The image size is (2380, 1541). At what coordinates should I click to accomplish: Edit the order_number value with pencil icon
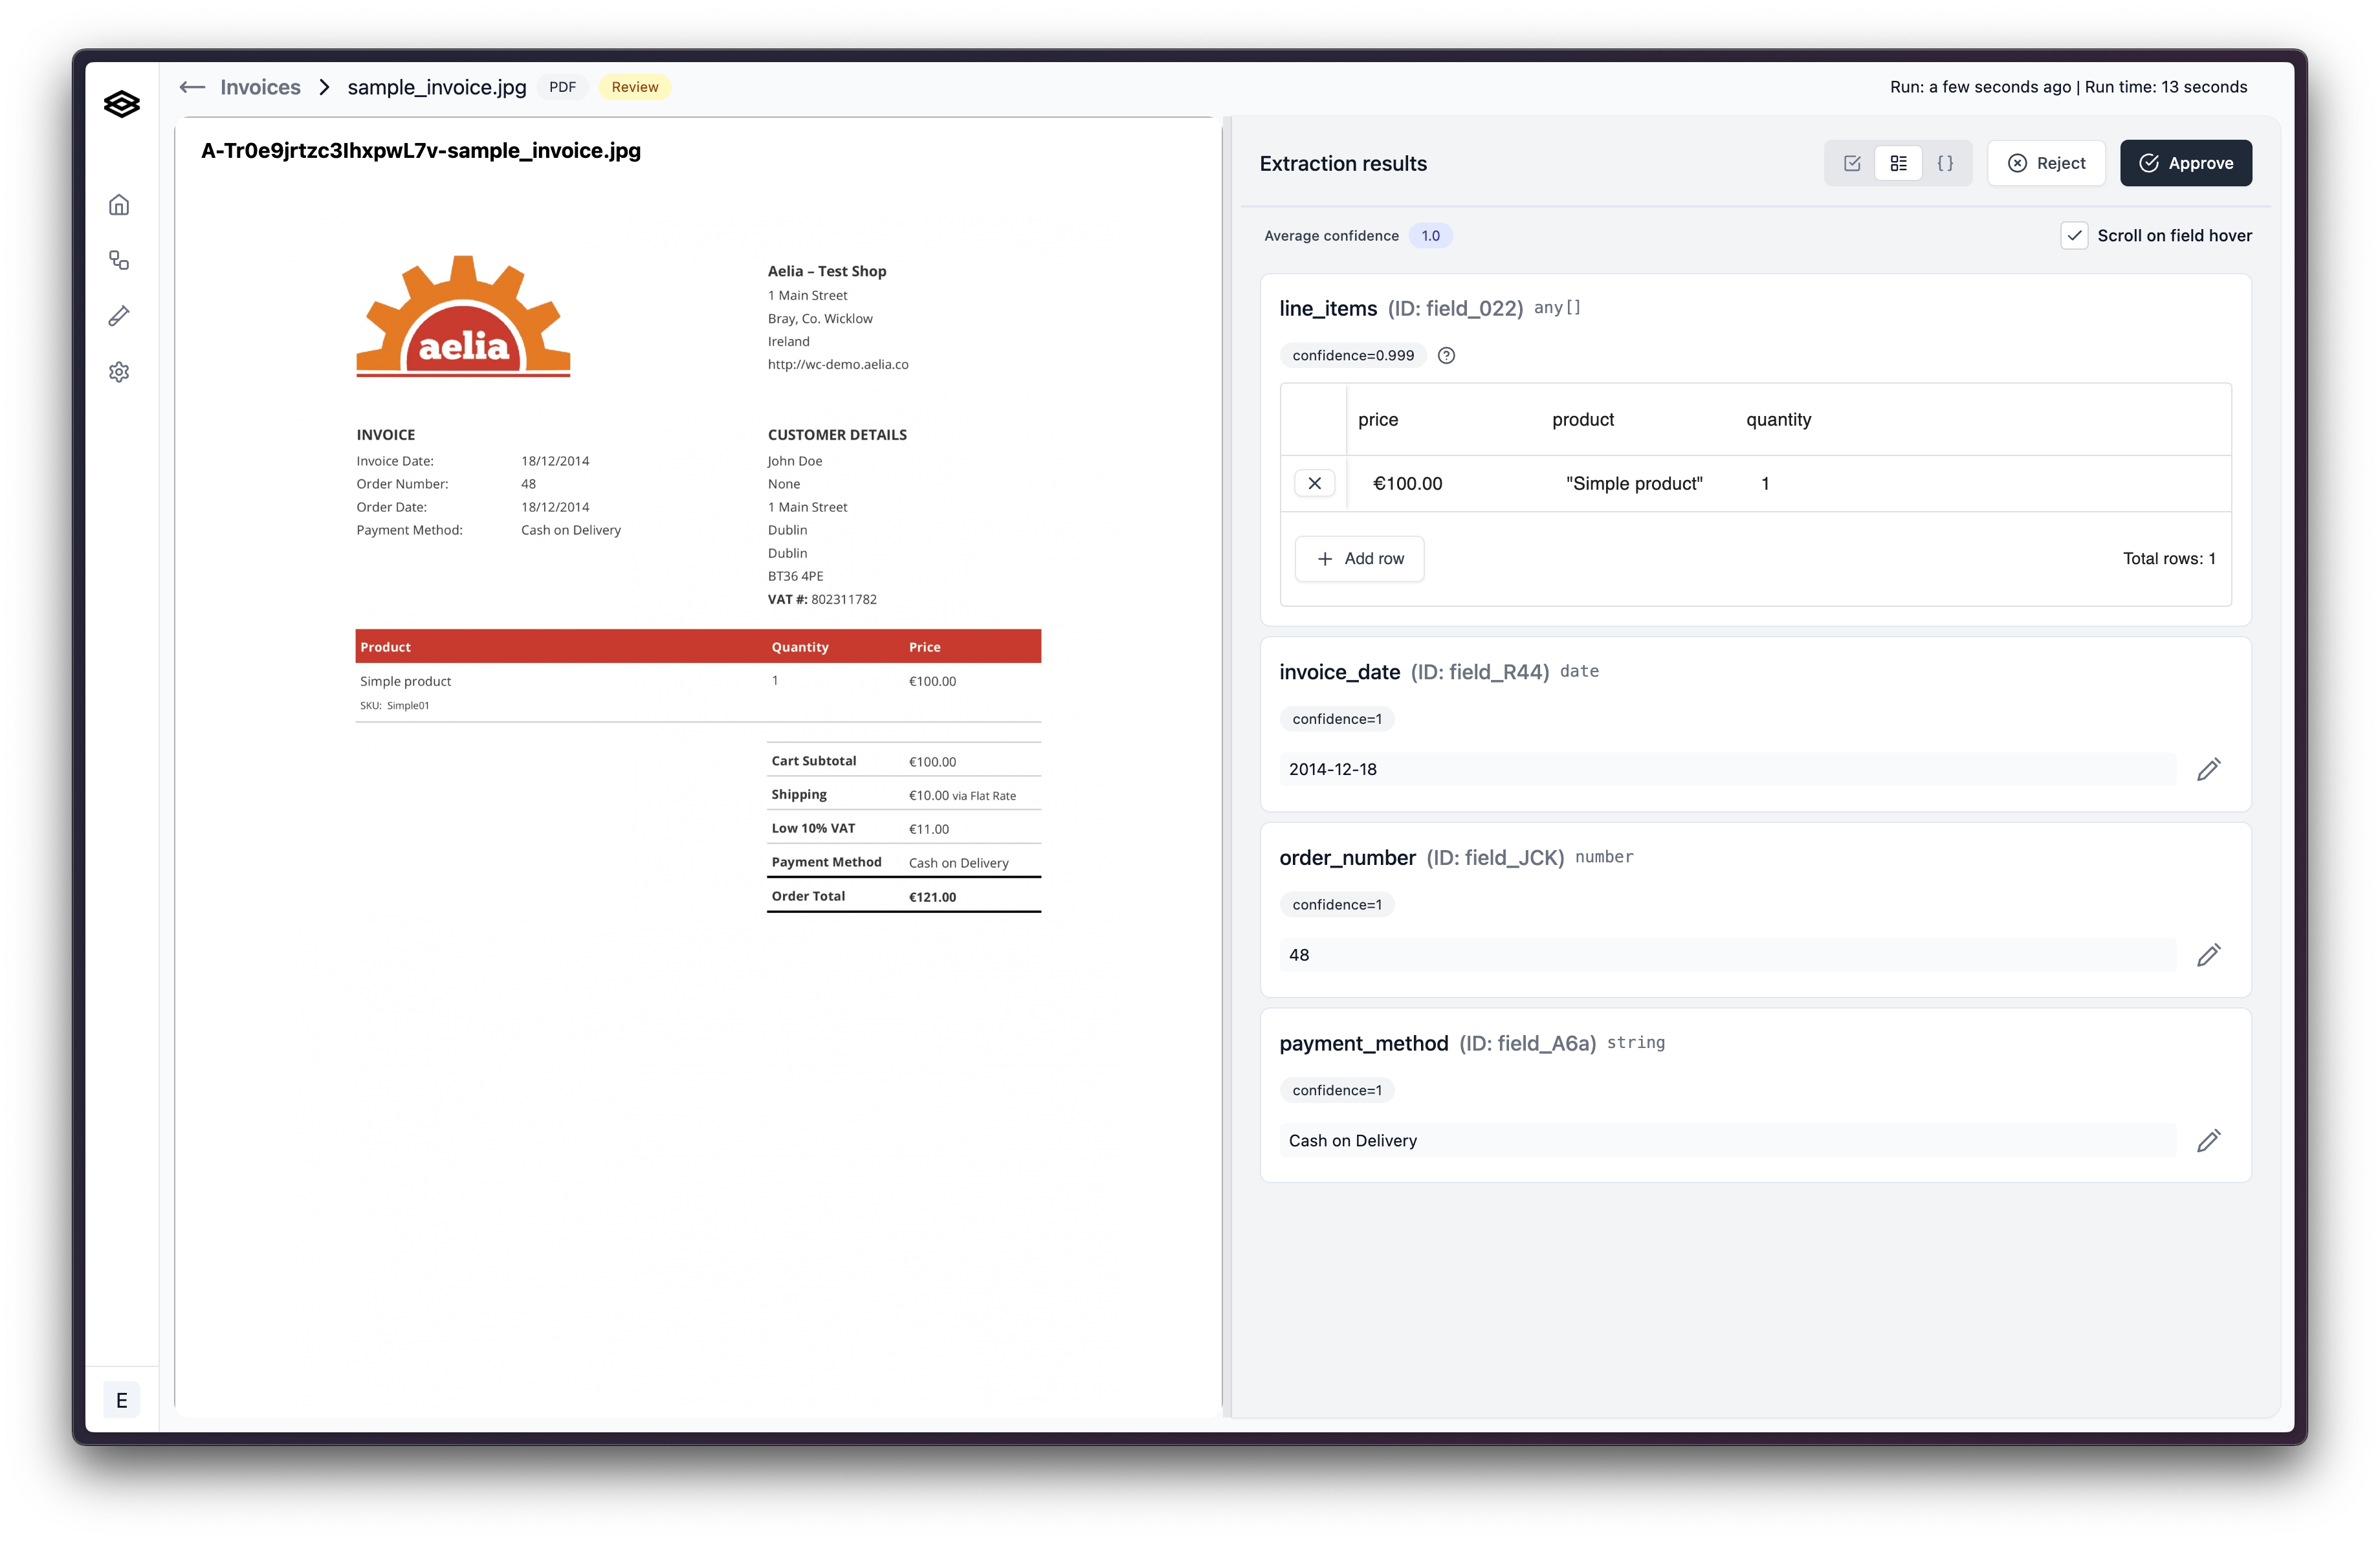[2208, 955]
